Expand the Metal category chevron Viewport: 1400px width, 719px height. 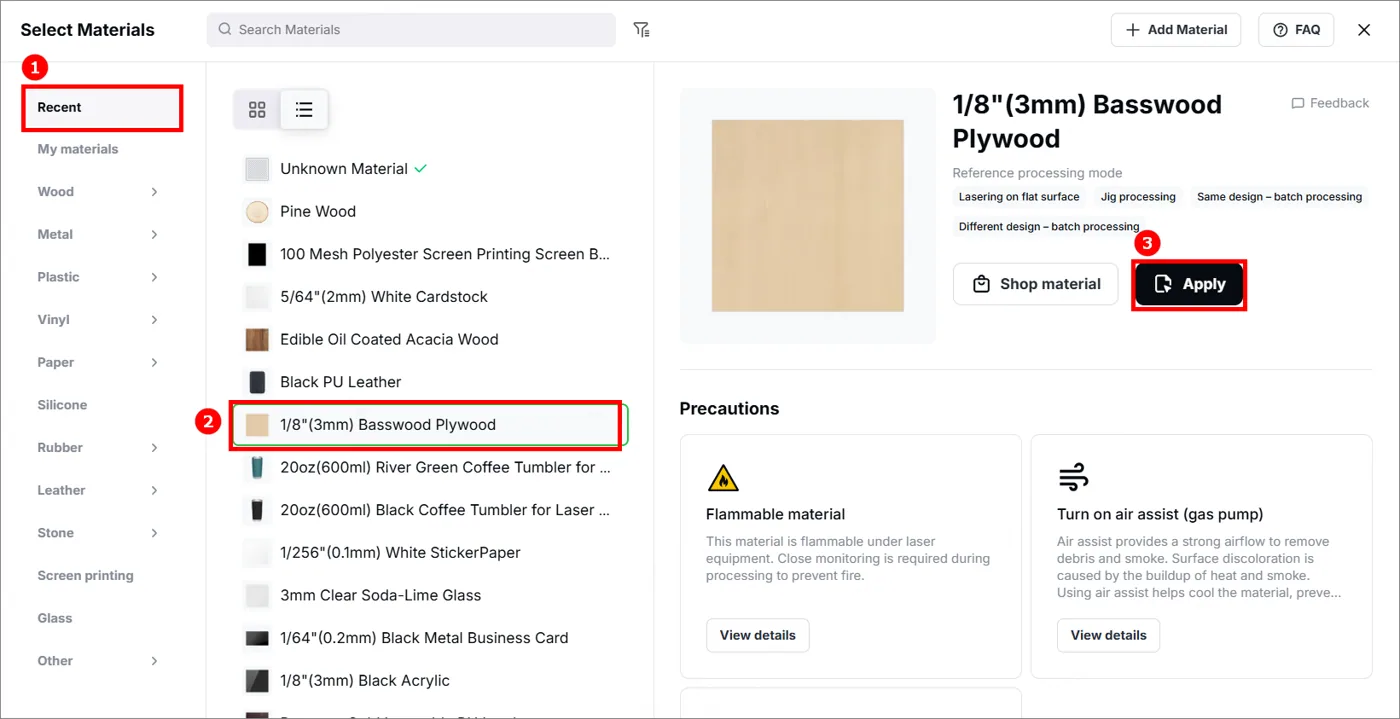pyautogui.click(x=154, y=235)
